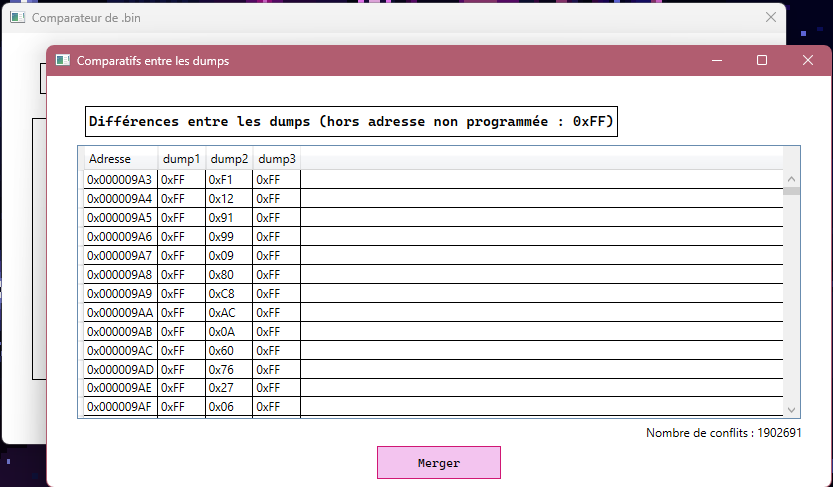The width and height of the screenshot is (833, 487).
Task: Click the app icon in Comparatifs title bar
Action: (x=63, y=60)
